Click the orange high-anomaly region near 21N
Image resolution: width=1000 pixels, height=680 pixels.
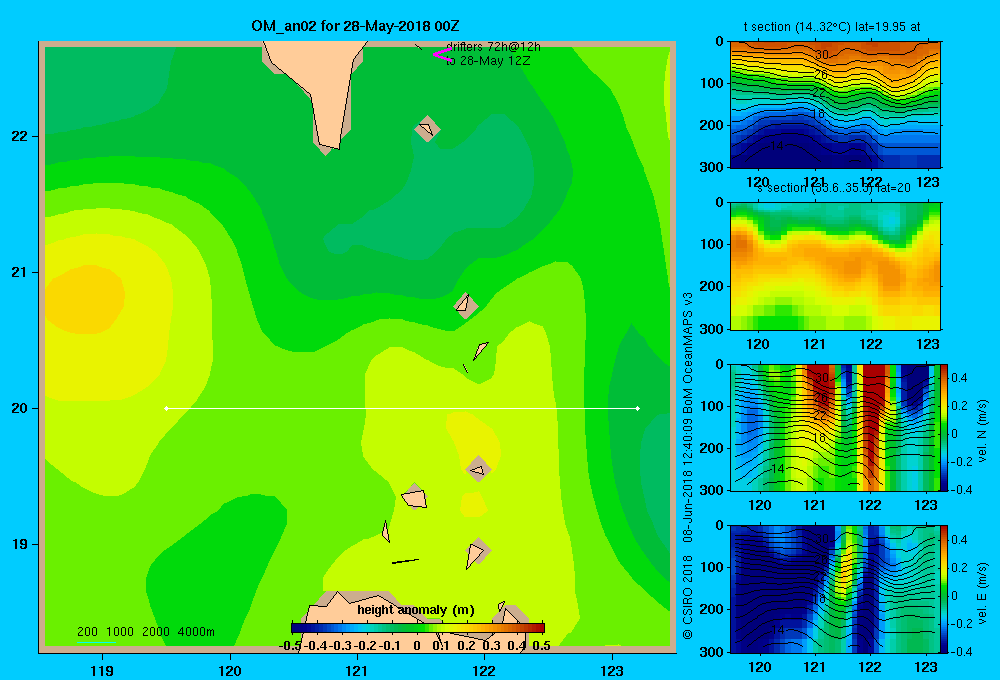pos(86,300)
